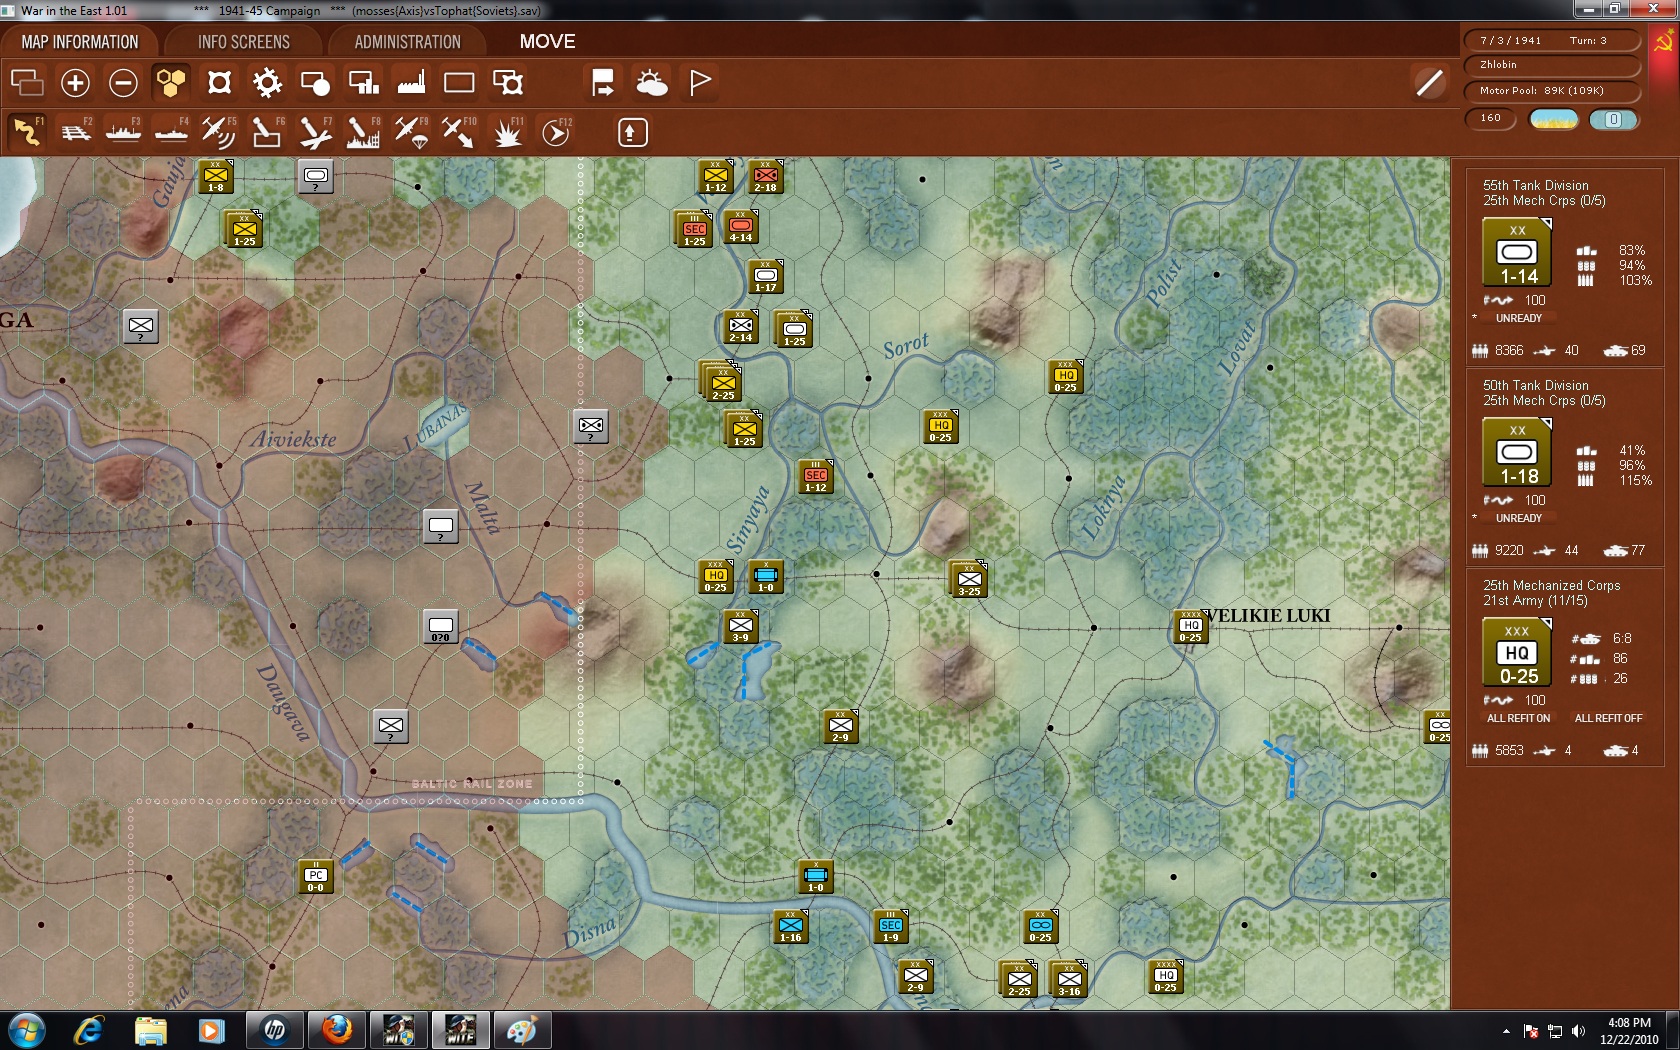The width and height of the screenshot is (1680, 1050).
Task: Select the 25th Mechanized Corps HQ counter
Action: [1517, 652]
